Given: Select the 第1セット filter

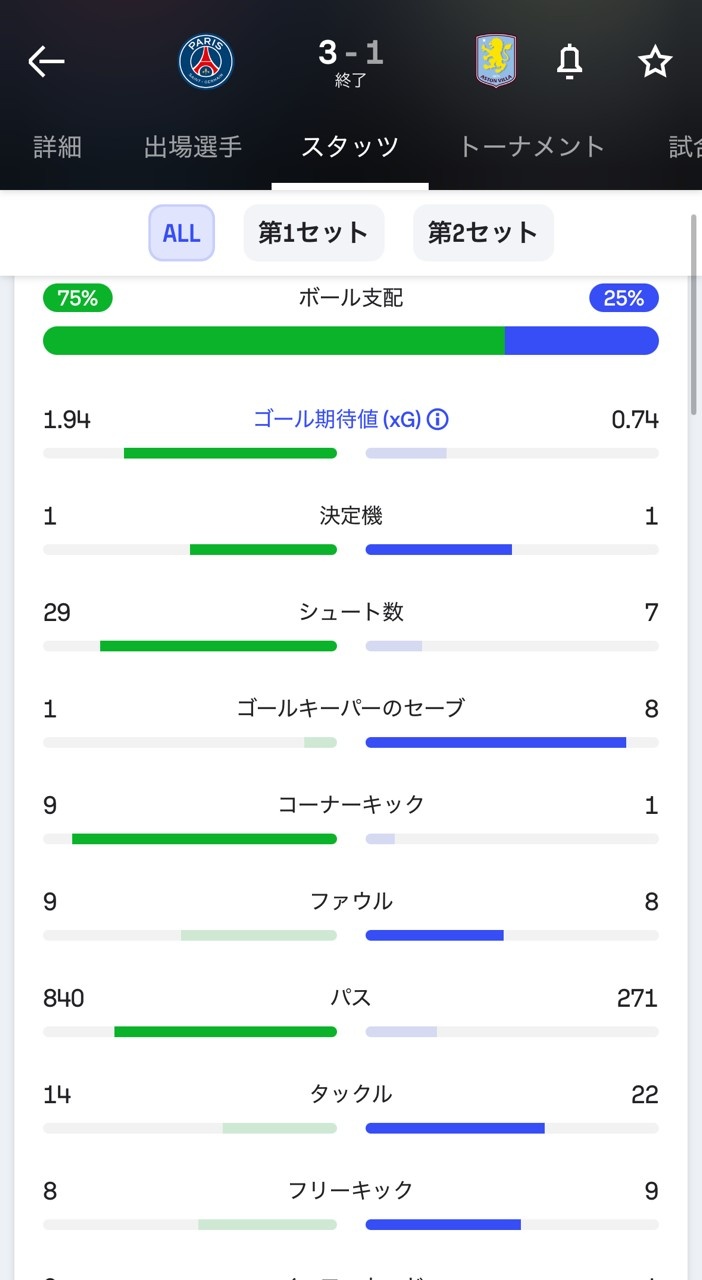Looking at the screenshot, I should click(314, 233).
